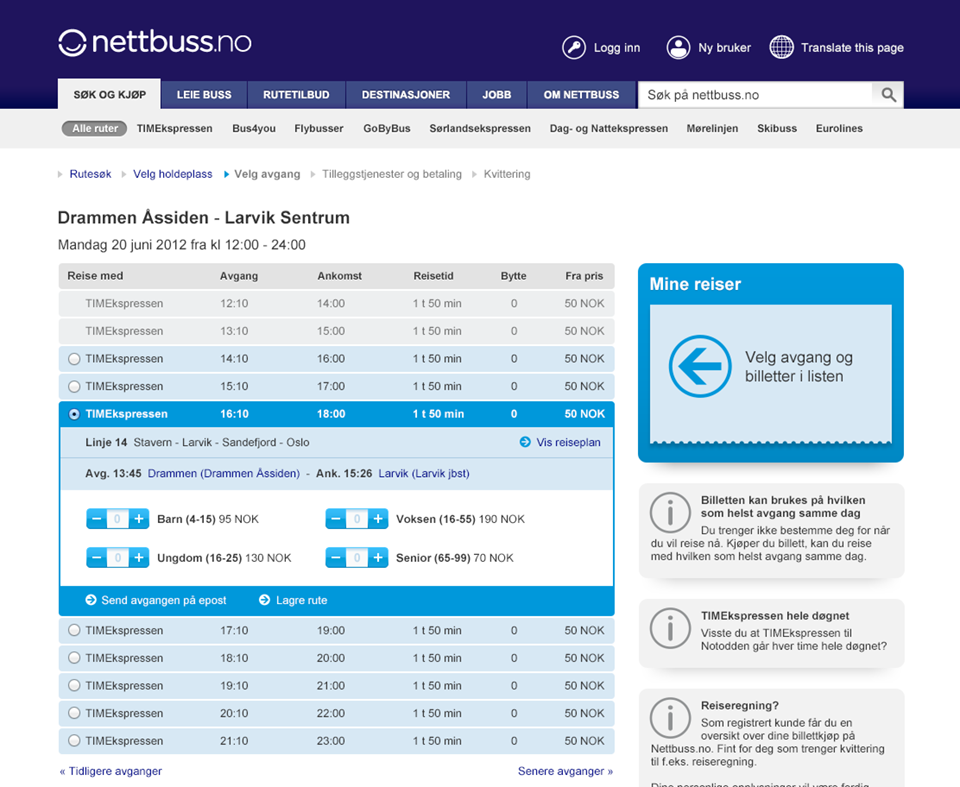Image resolution: width=960 pixels, height=787 pixels.
Task: Click the info icon beside Reiseregning?
Action: [x=670, y=718]
